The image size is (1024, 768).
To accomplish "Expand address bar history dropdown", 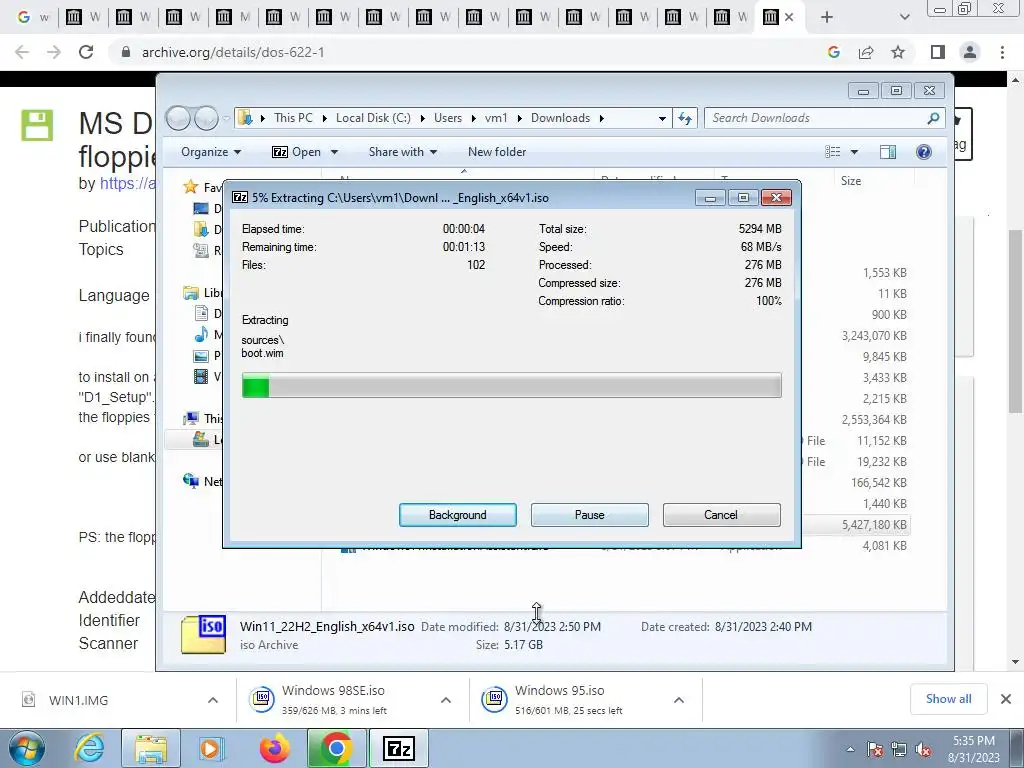I will tap(662, 118).
